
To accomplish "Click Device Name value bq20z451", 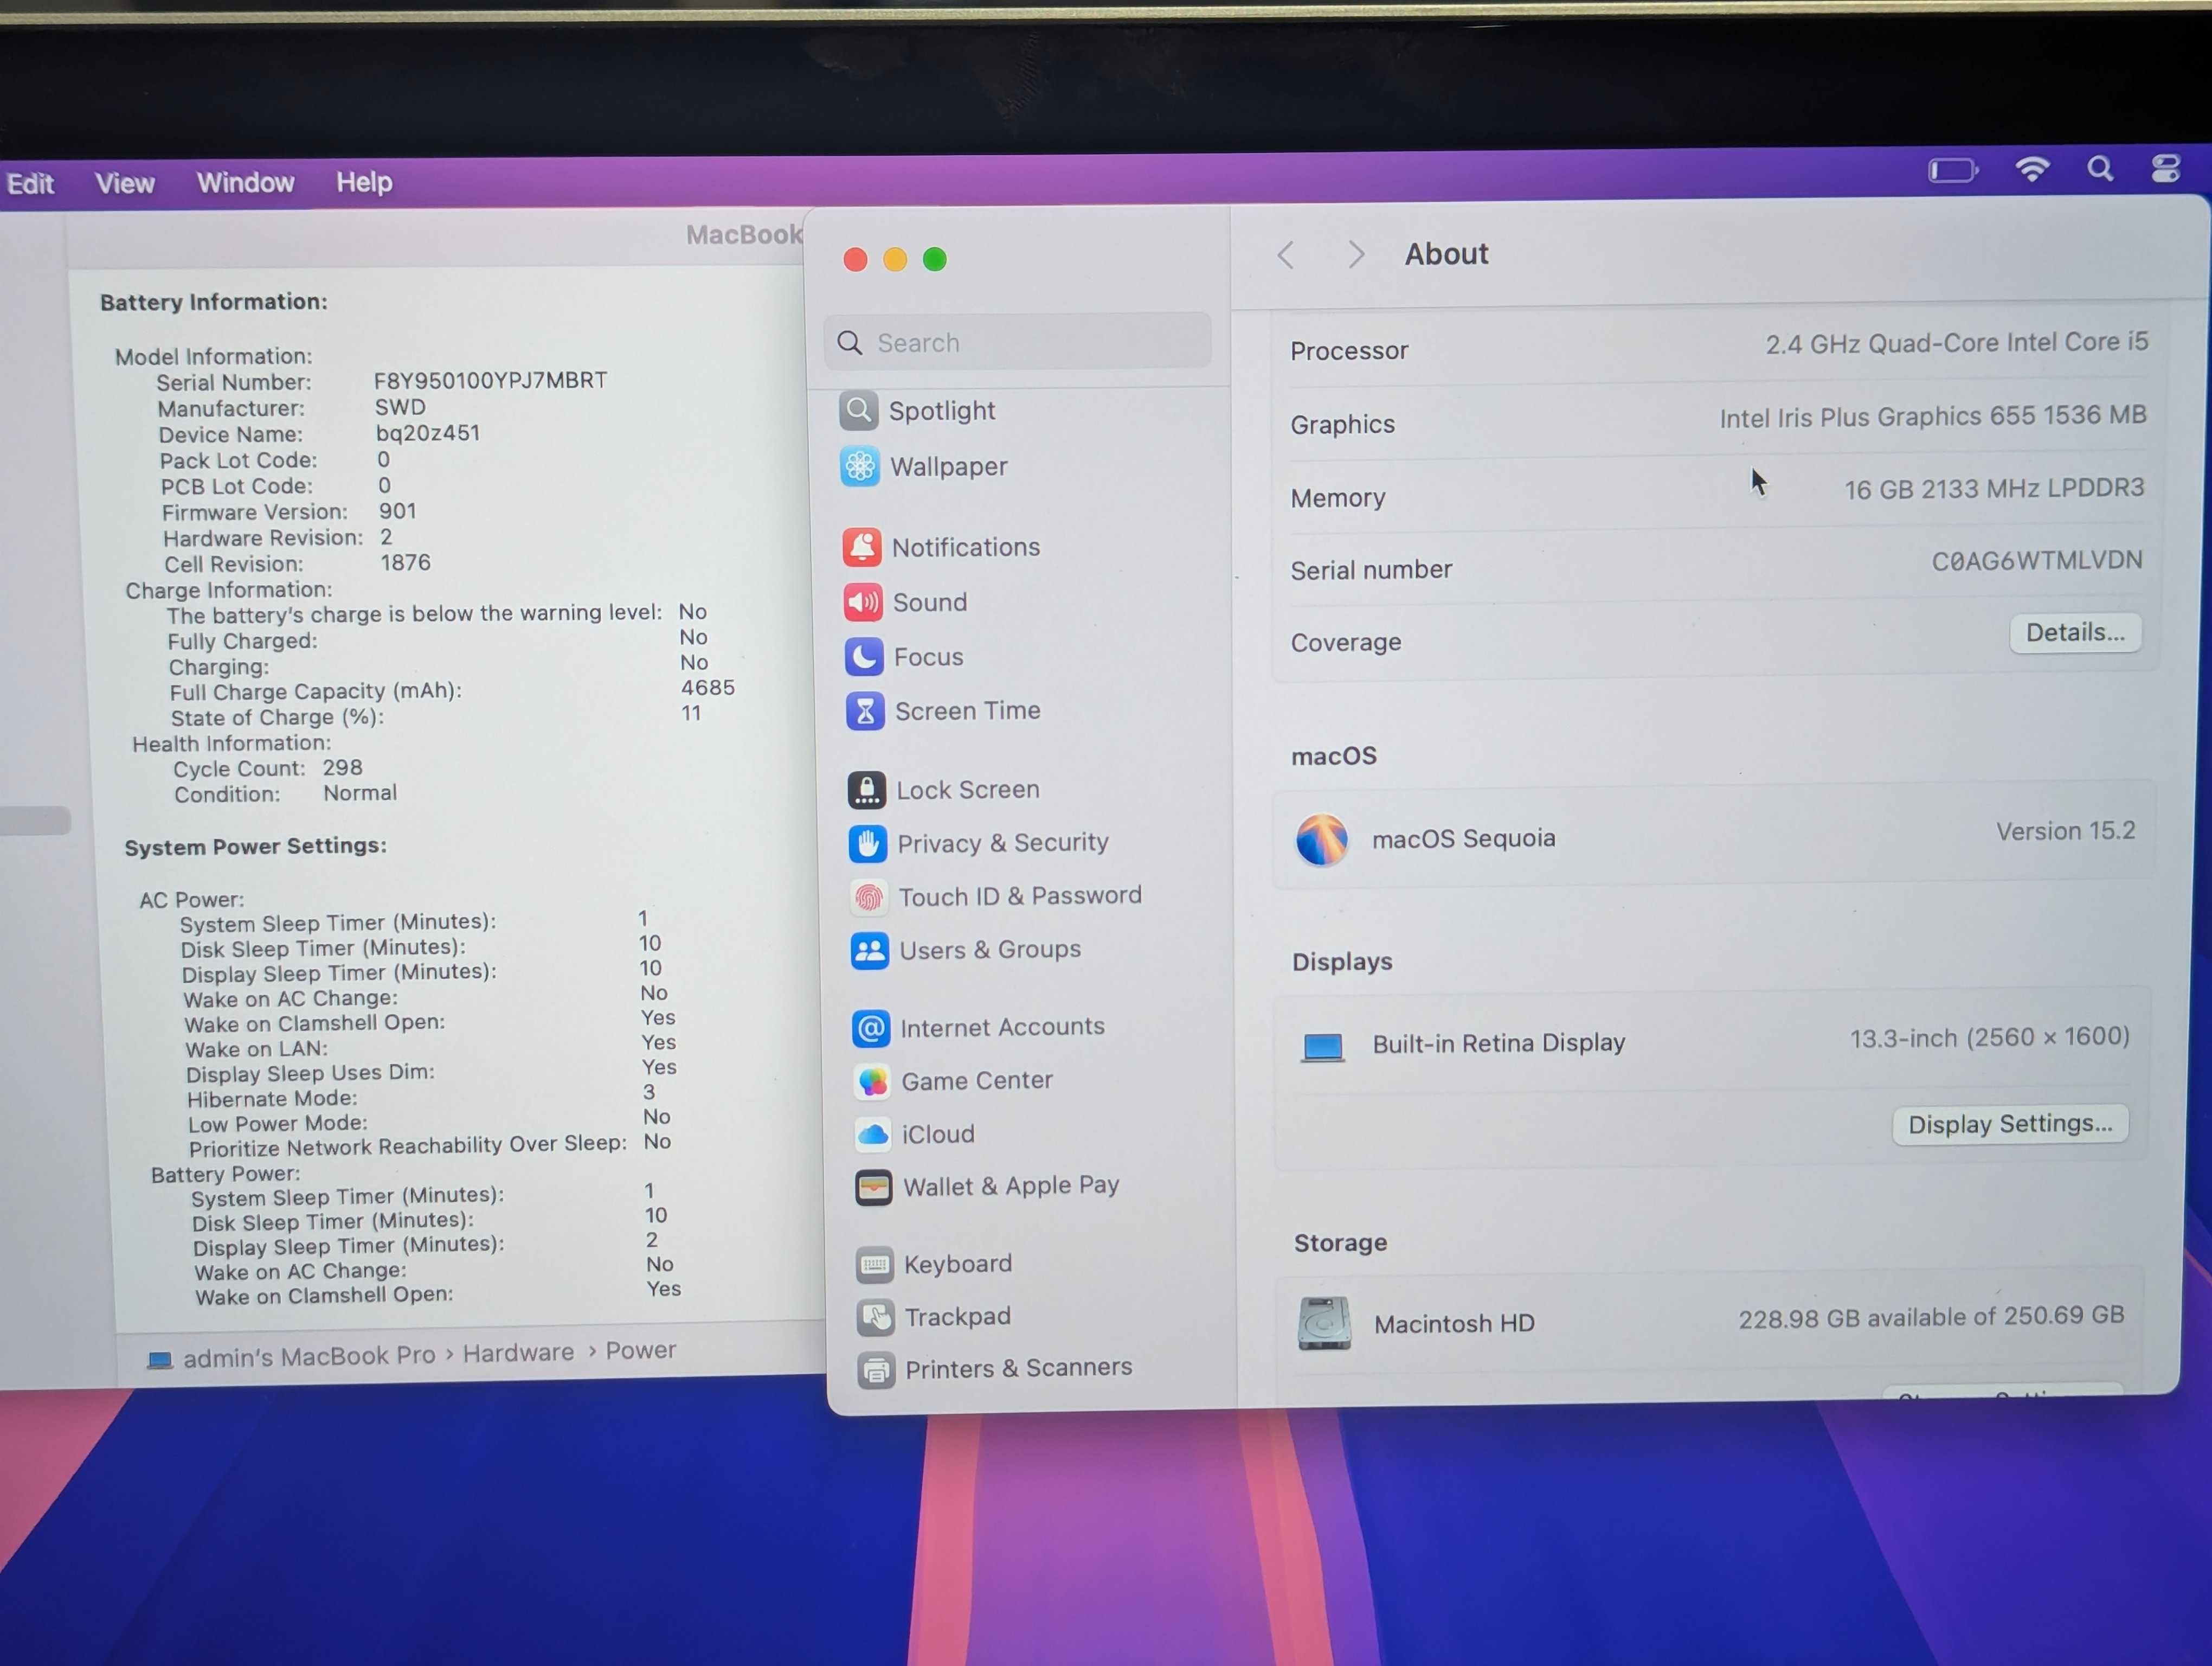I will 428,433.
